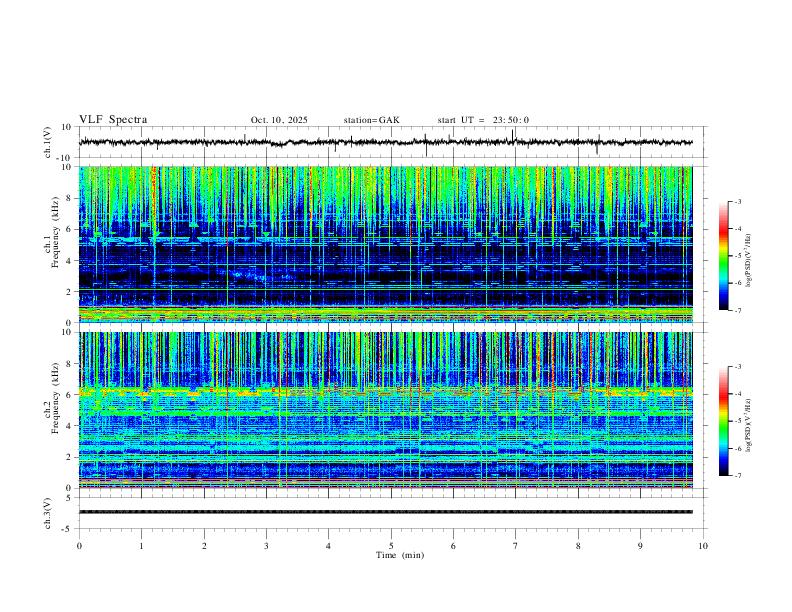Click time-axis tick label "2"
792x612 pixels.
(x=204, y=546)
